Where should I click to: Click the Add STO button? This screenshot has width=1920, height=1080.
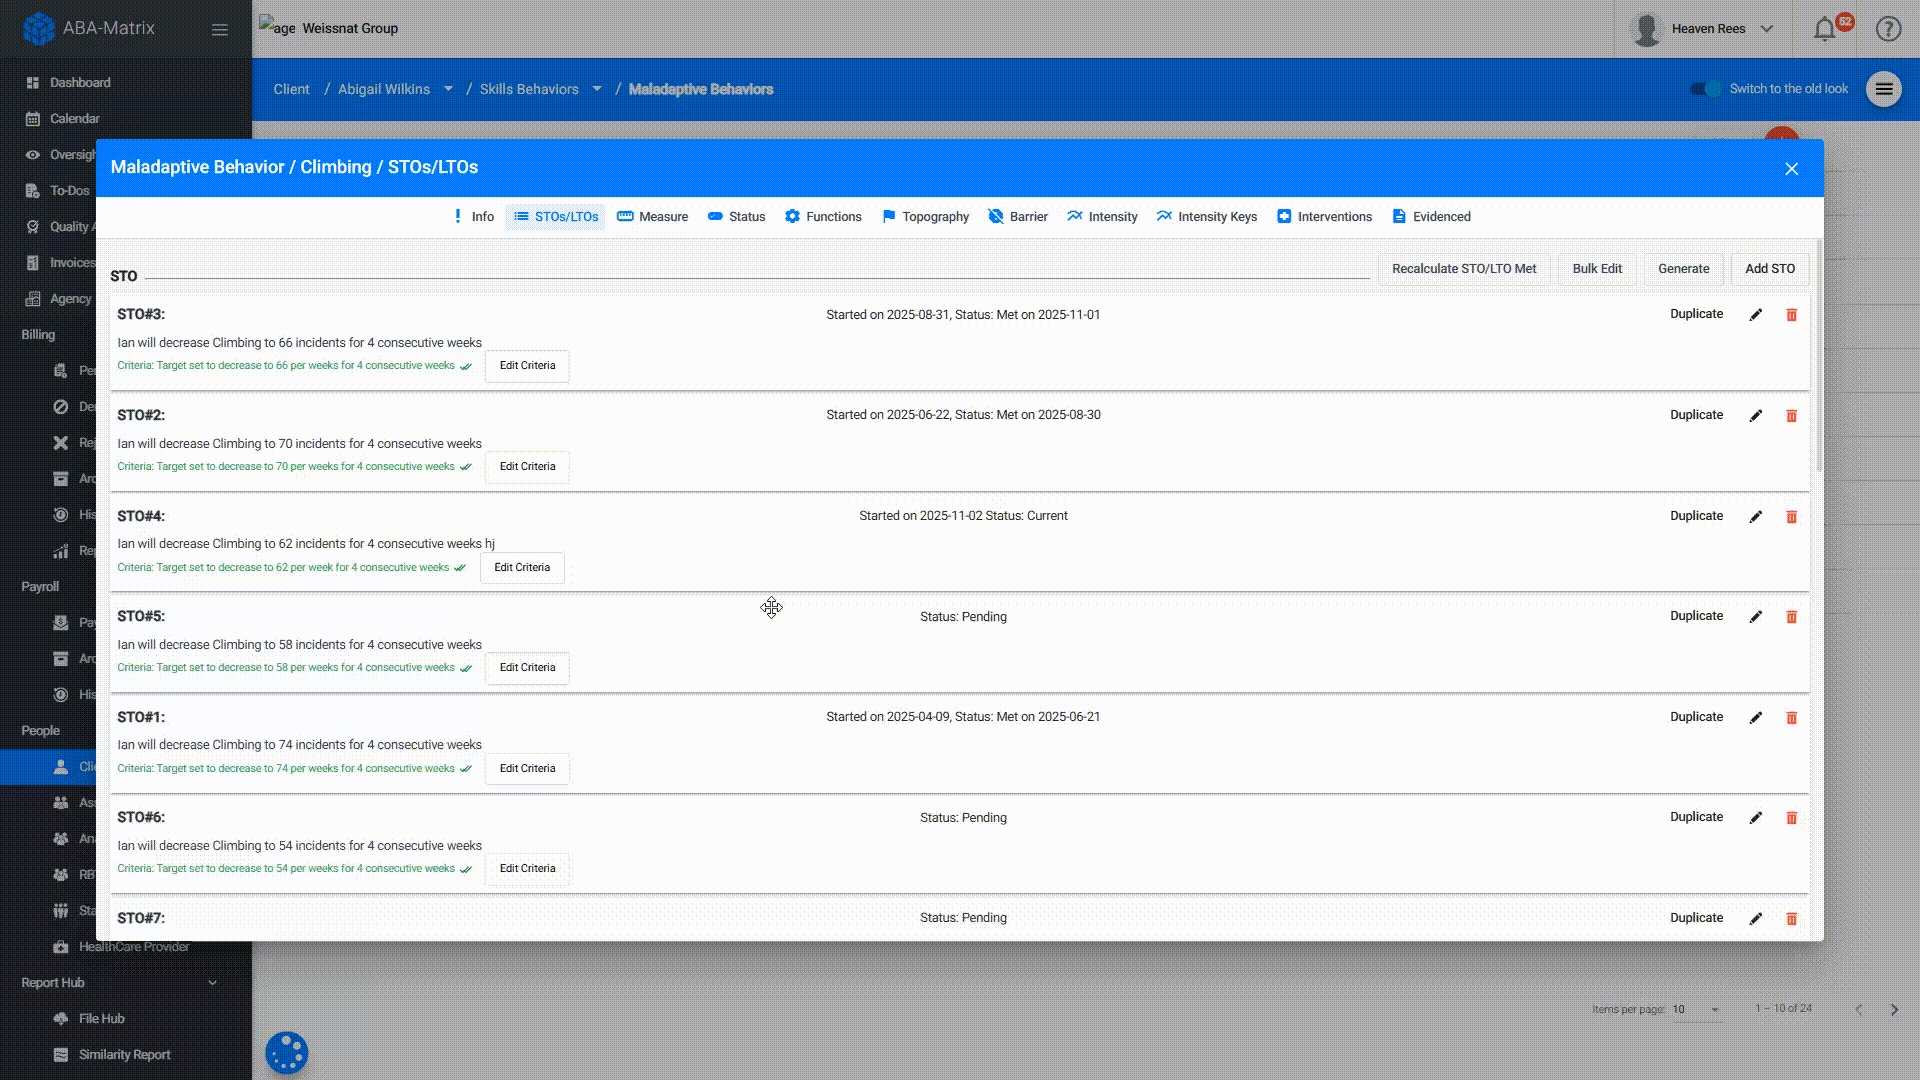pyautogui.click(x=1769, y=269)
